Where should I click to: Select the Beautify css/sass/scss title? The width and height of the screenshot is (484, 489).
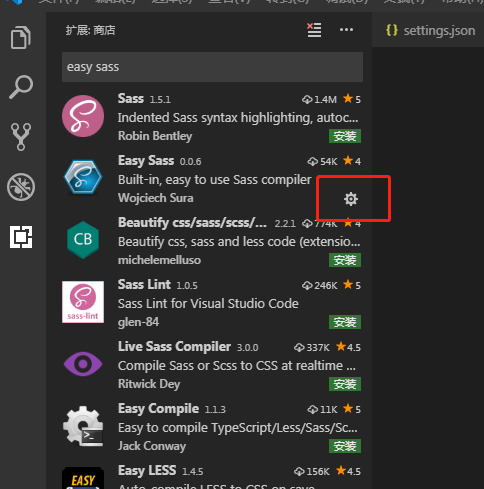[192, 223]
